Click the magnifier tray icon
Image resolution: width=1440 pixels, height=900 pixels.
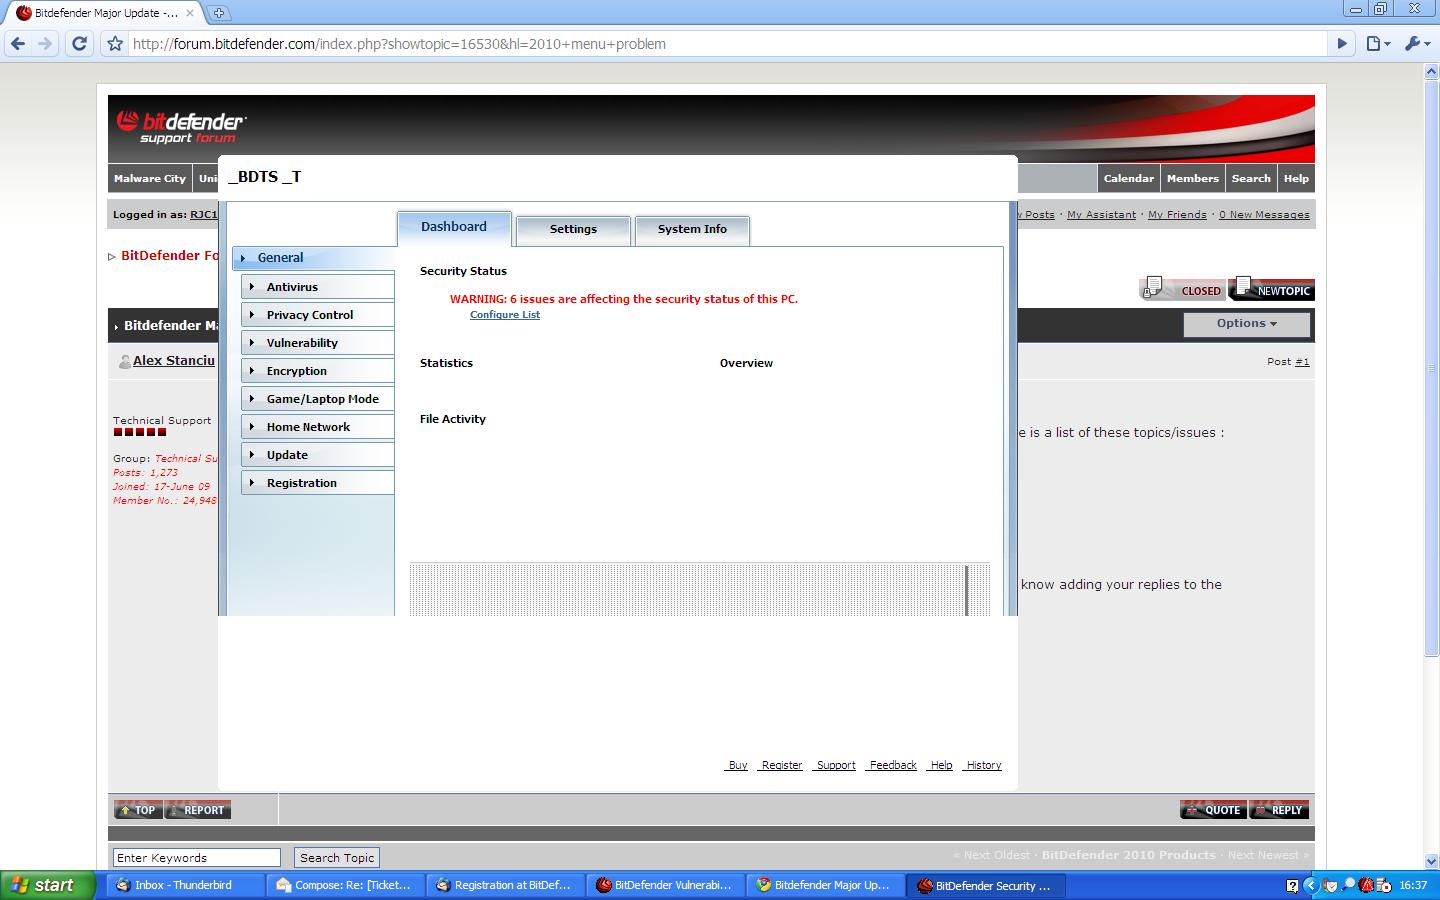tap(1349, 885)
